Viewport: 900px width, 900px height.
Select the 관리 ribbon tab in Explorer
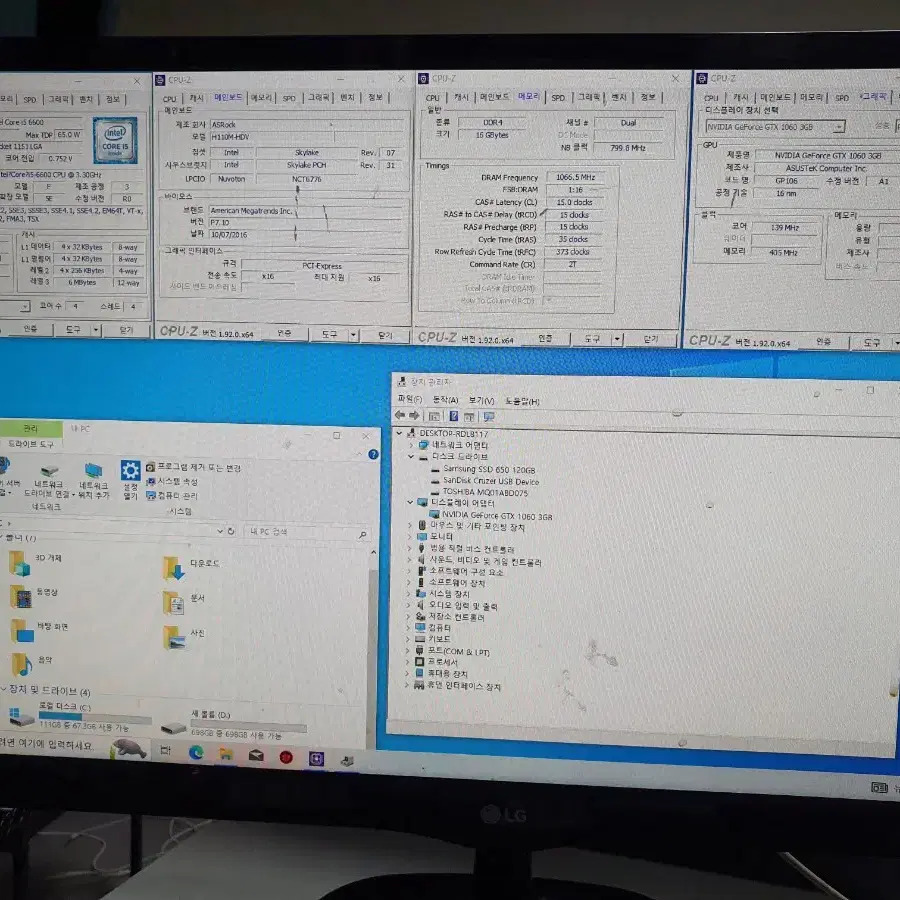tap(30, 428)
